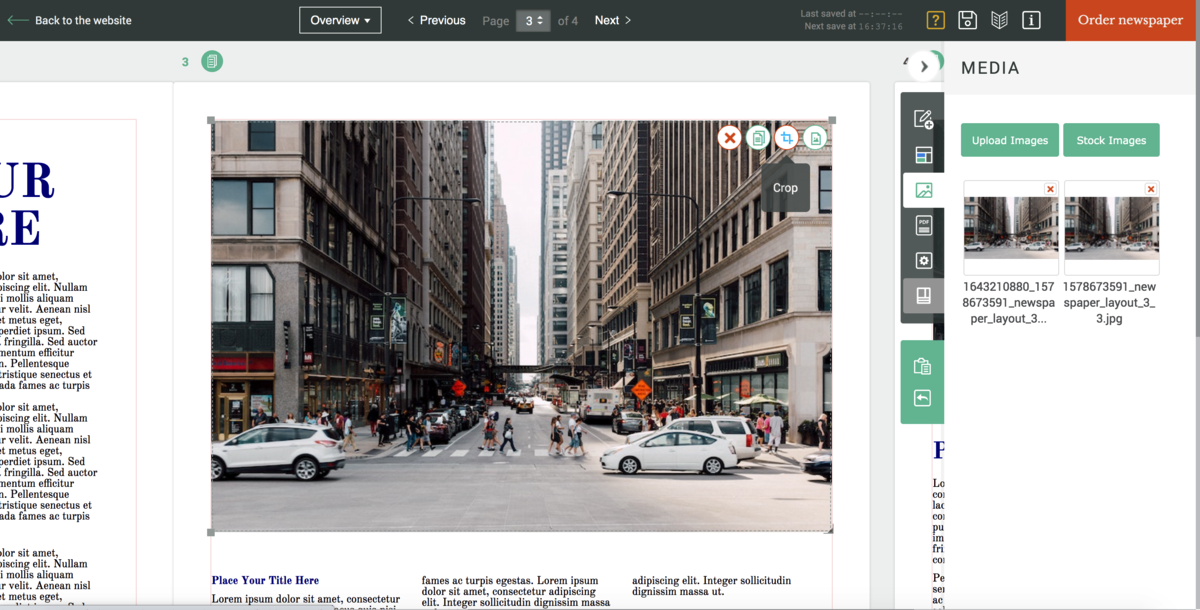Click the replace image icon on photo

pos(816,138)
